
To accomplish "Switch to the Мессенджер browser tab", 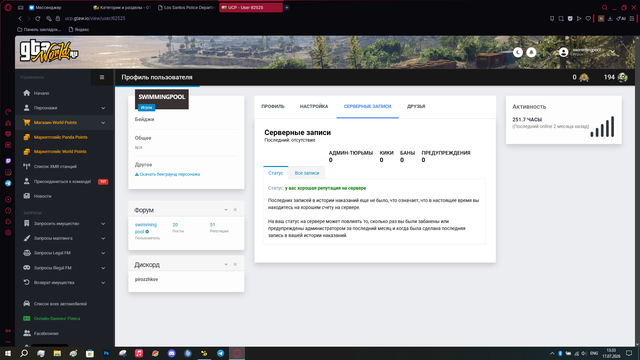I will click(x=45, y=7).
